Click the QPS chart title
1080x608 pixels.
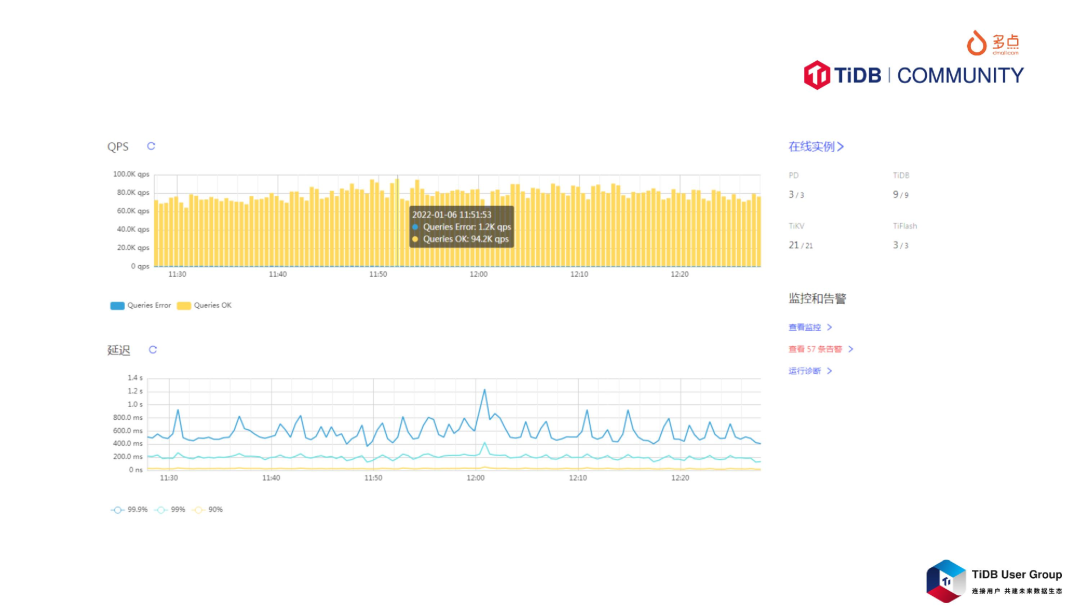click(118, 147)
